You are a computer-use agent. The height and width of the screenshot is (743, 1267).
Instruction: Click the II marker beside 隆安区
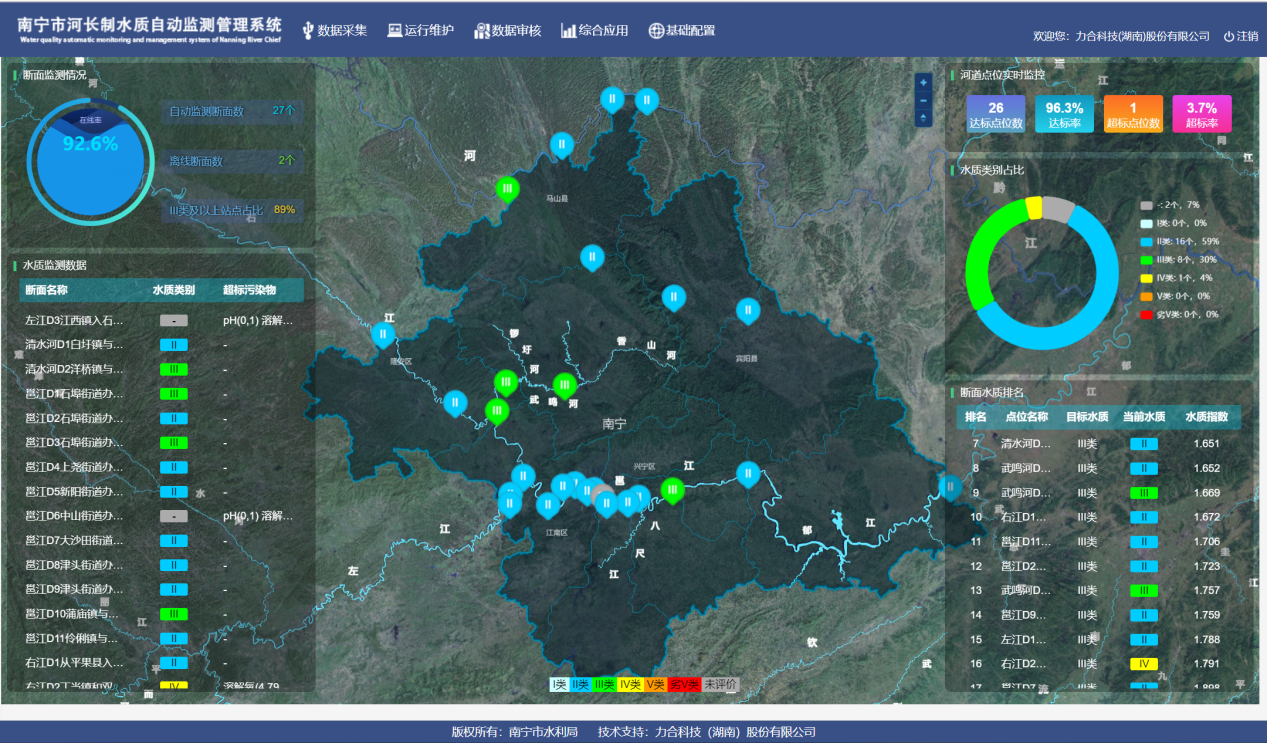coord(383,334)
